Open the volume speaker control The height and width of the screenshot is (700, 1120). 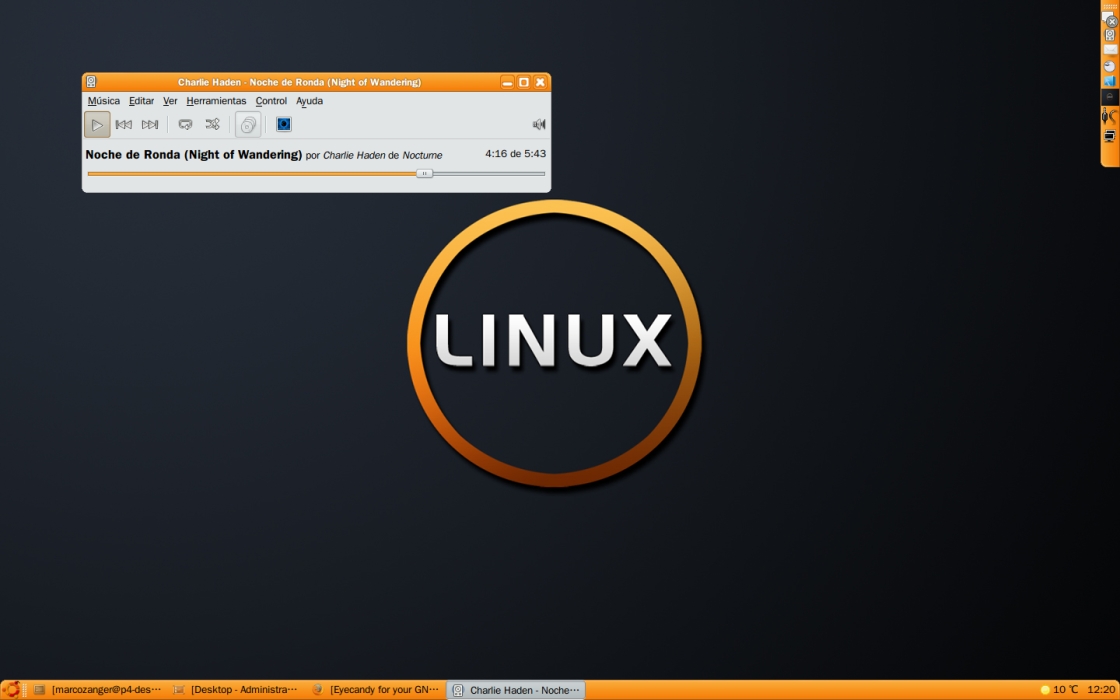[x=539, y=124]
